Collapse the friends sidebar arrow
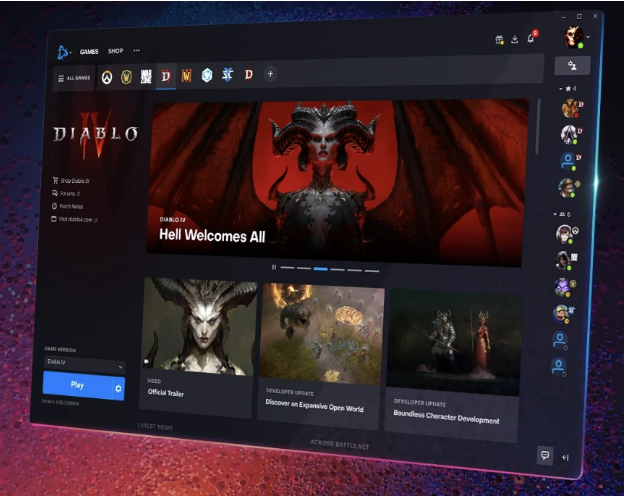 (565, 458)
